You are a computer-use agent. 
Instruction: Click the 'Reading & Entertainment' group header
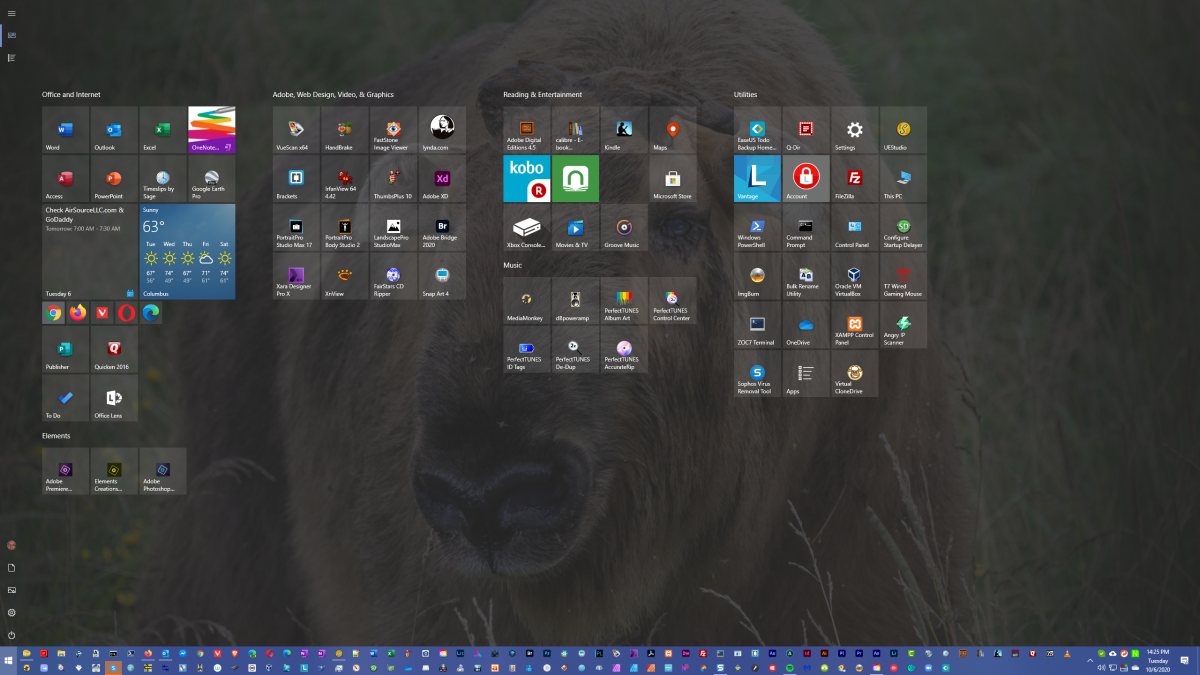coord(543,95)
